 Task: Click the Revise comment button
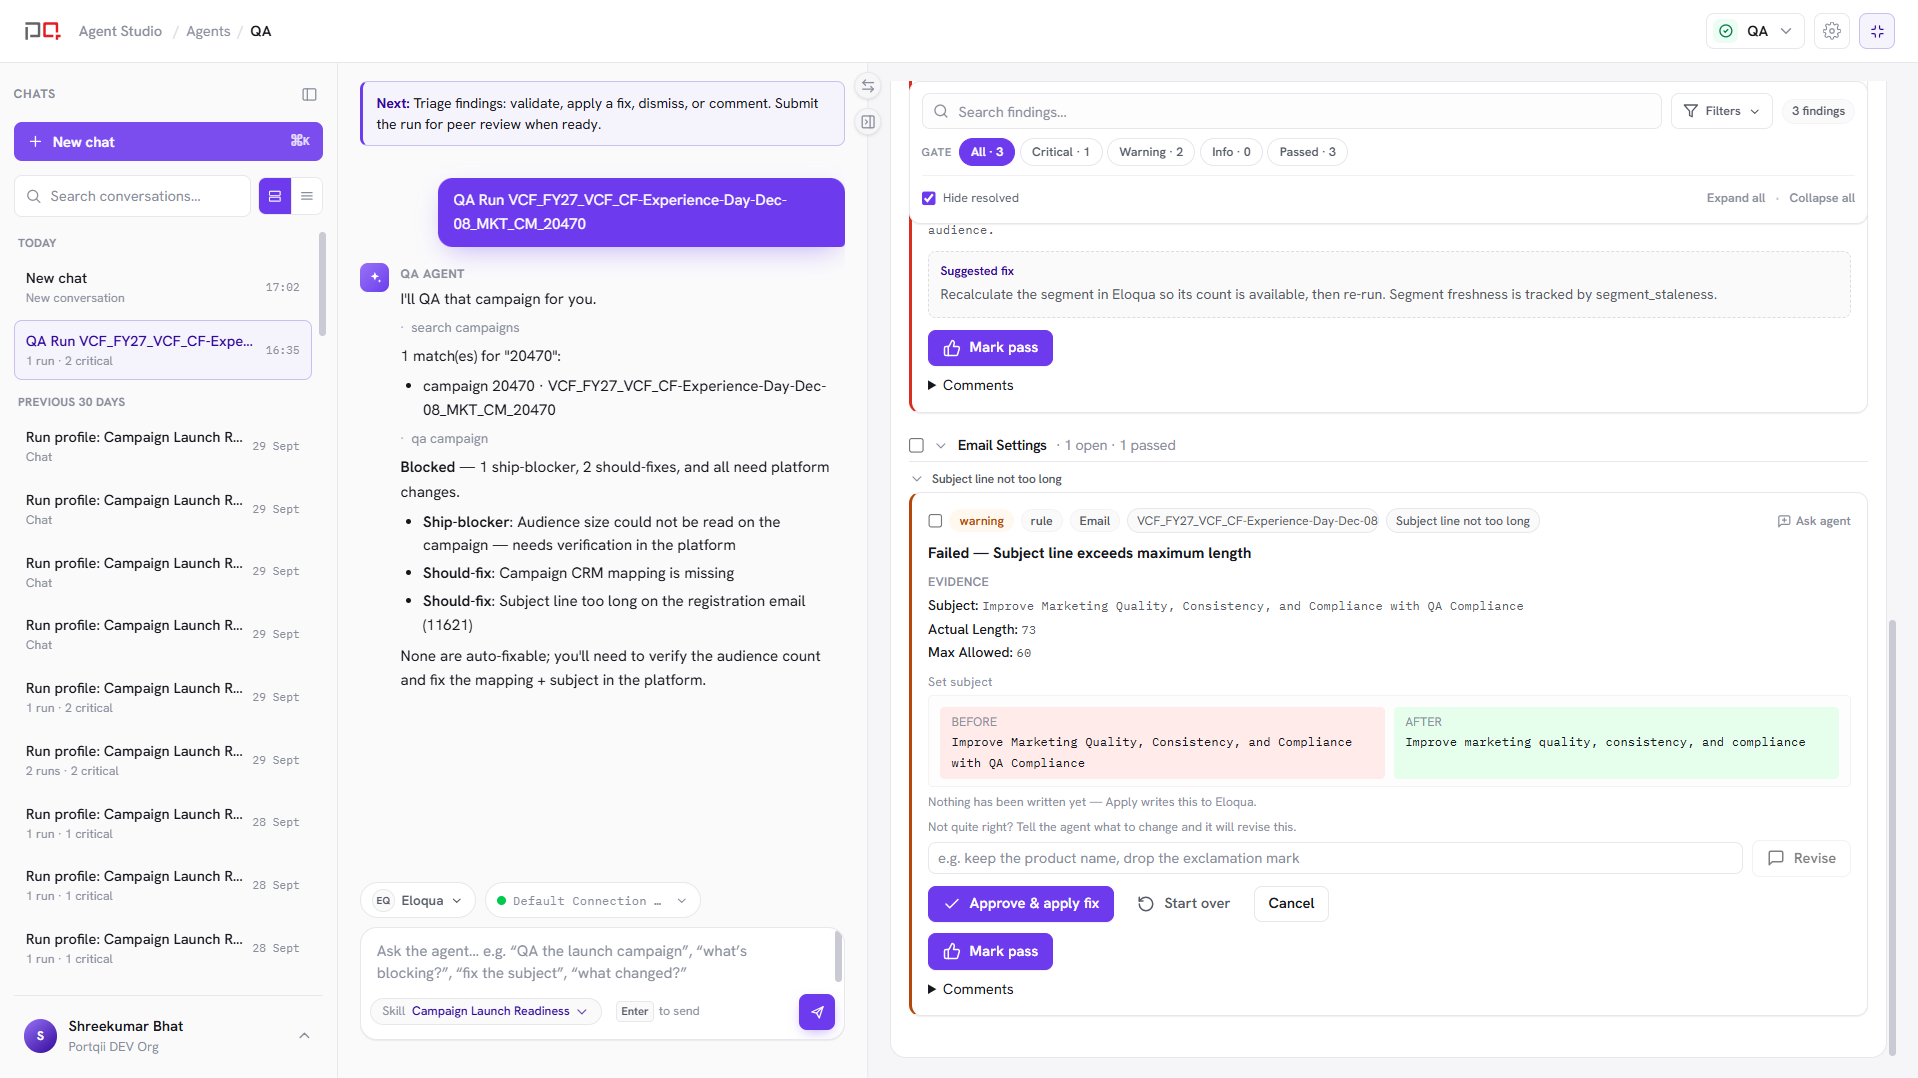[1801, 858]
